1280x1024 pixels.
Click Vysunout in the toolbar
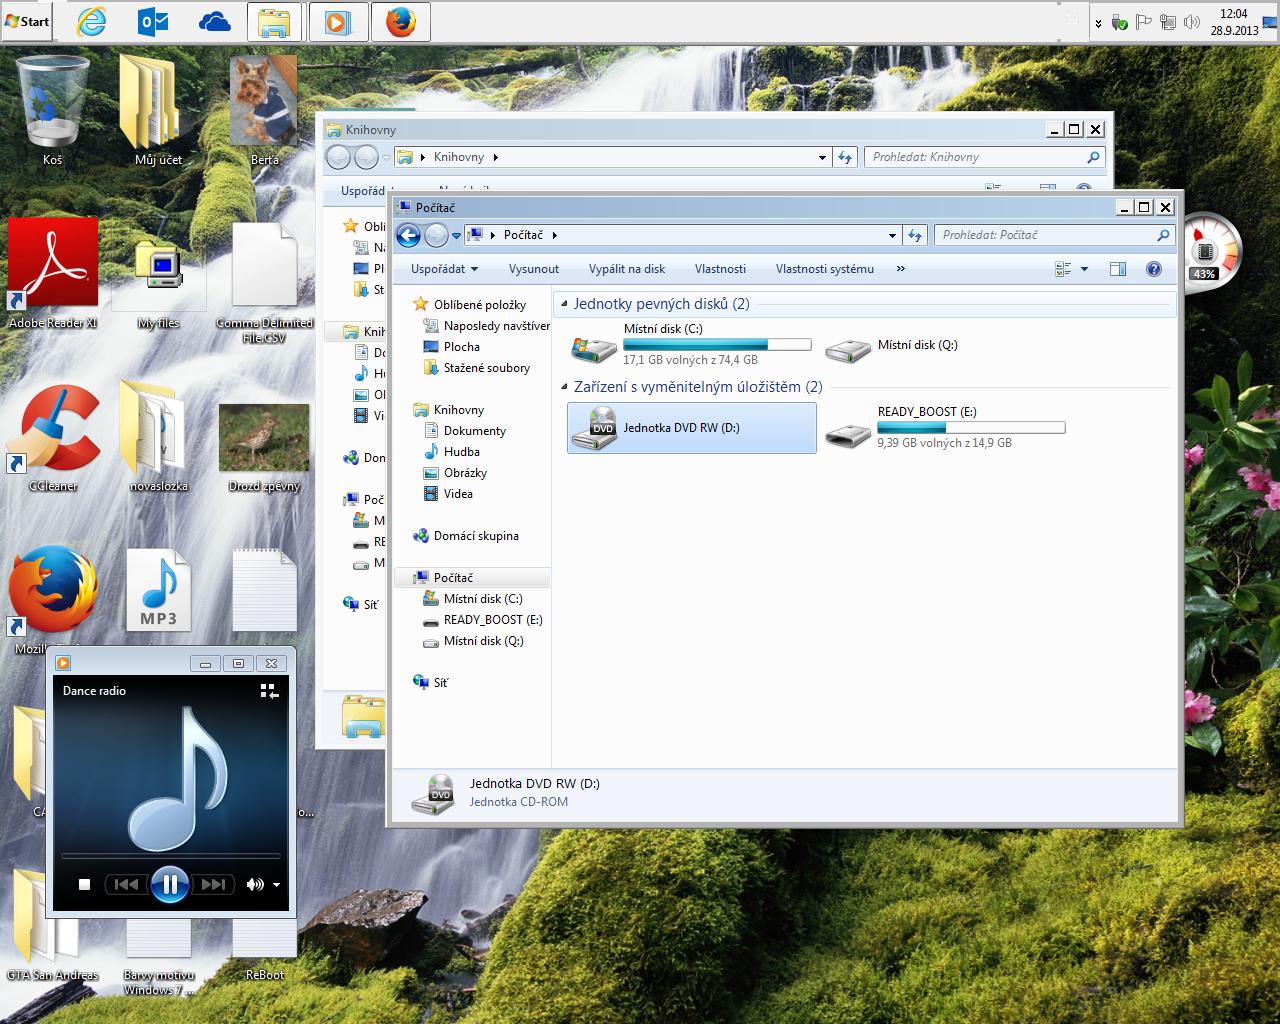[x=534, y=269]
